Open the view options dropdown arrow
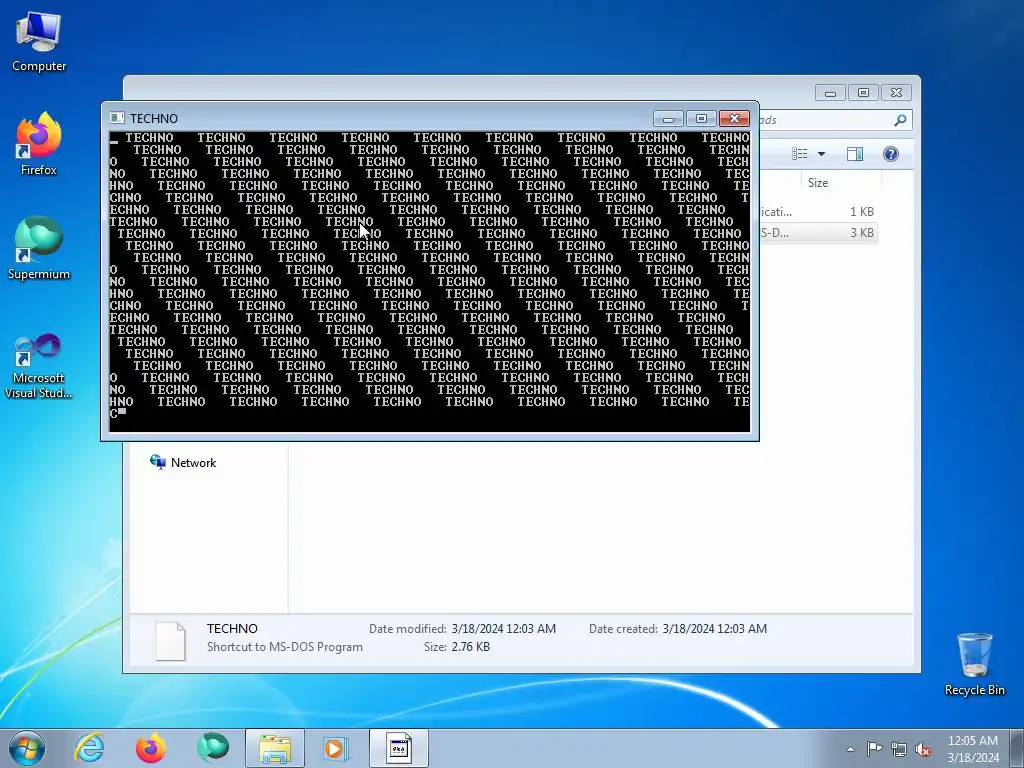 (822, 154)
